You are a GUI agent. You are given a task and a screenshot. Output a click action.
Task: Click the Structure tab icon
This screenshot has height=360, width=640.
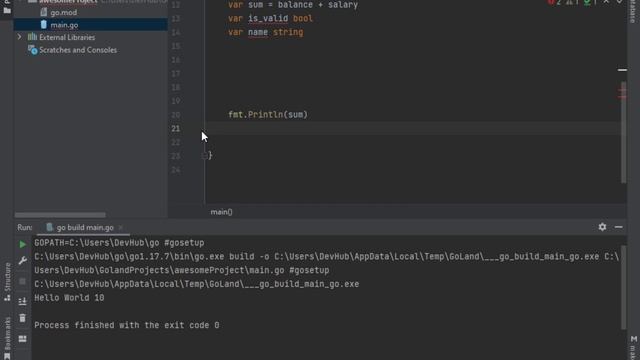pos(7,298)
